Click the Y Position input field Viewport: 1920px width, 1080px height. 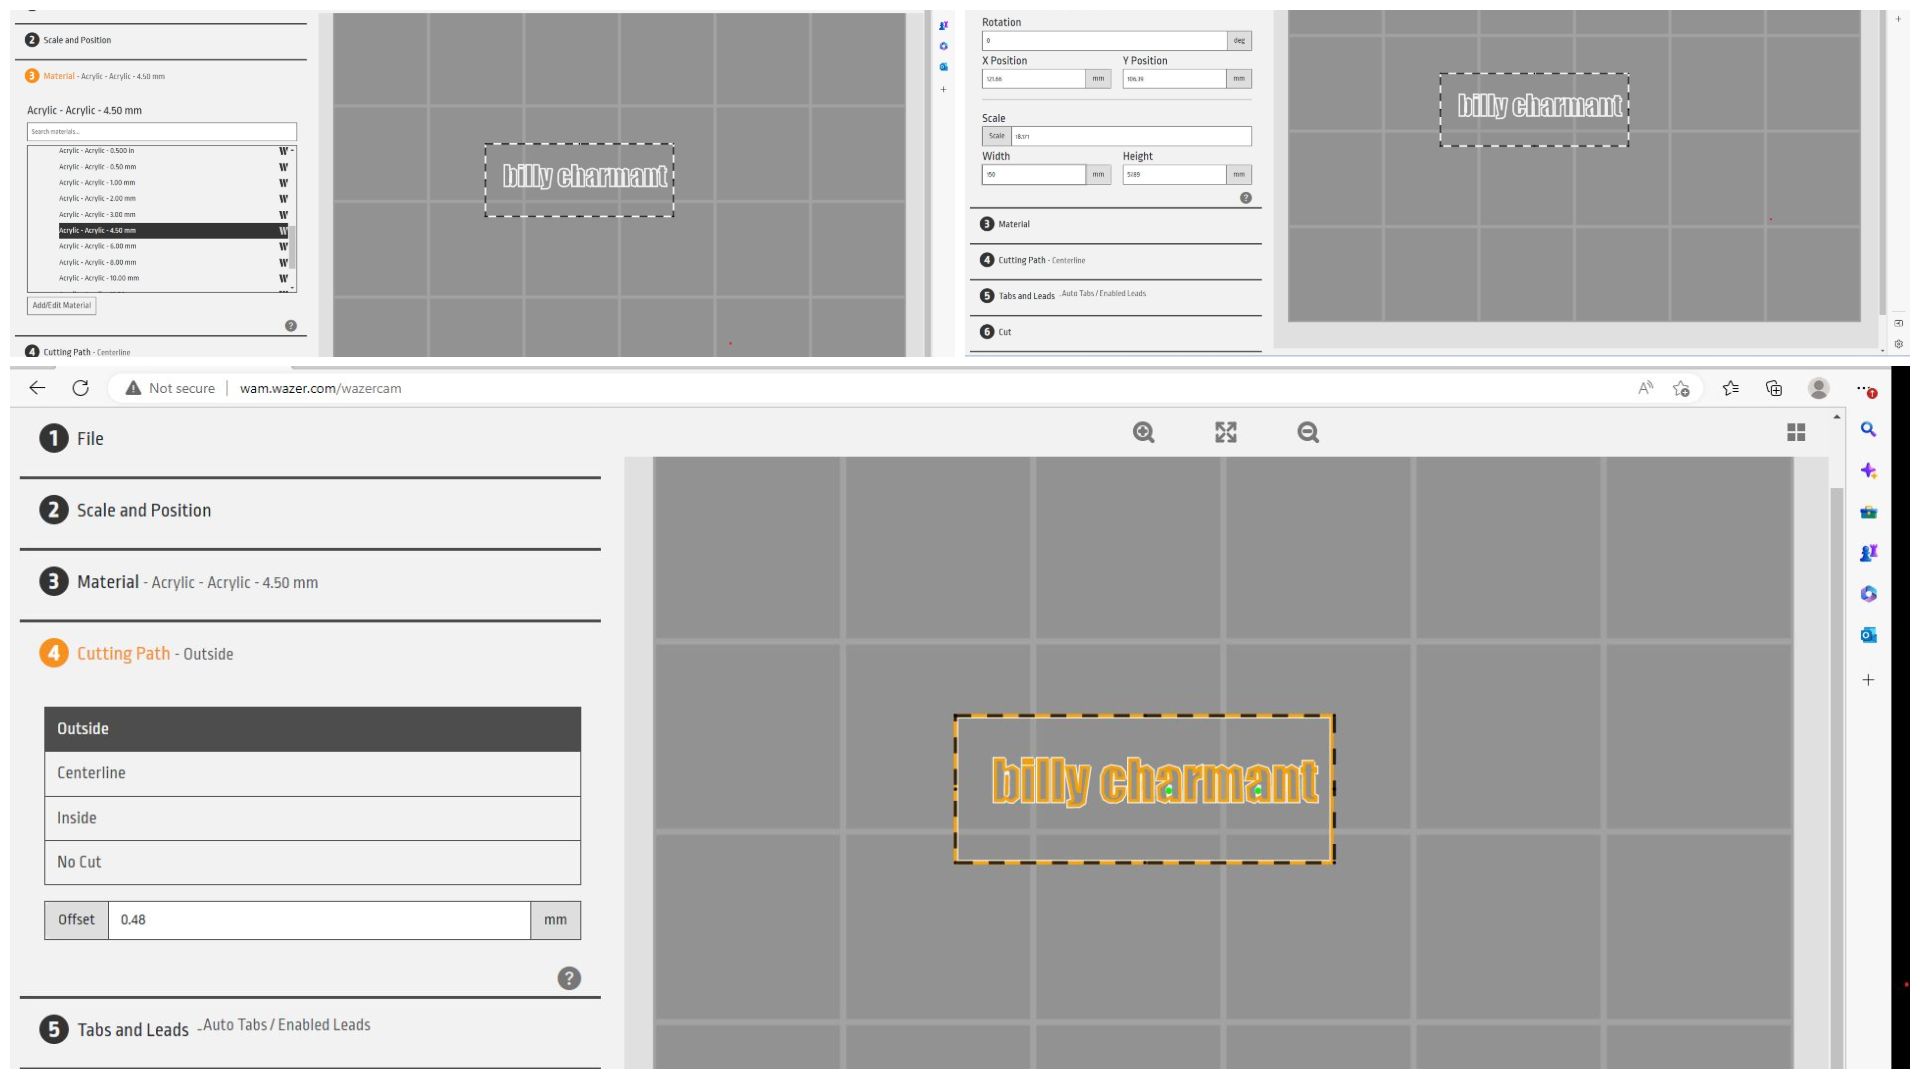[1174, 79]
